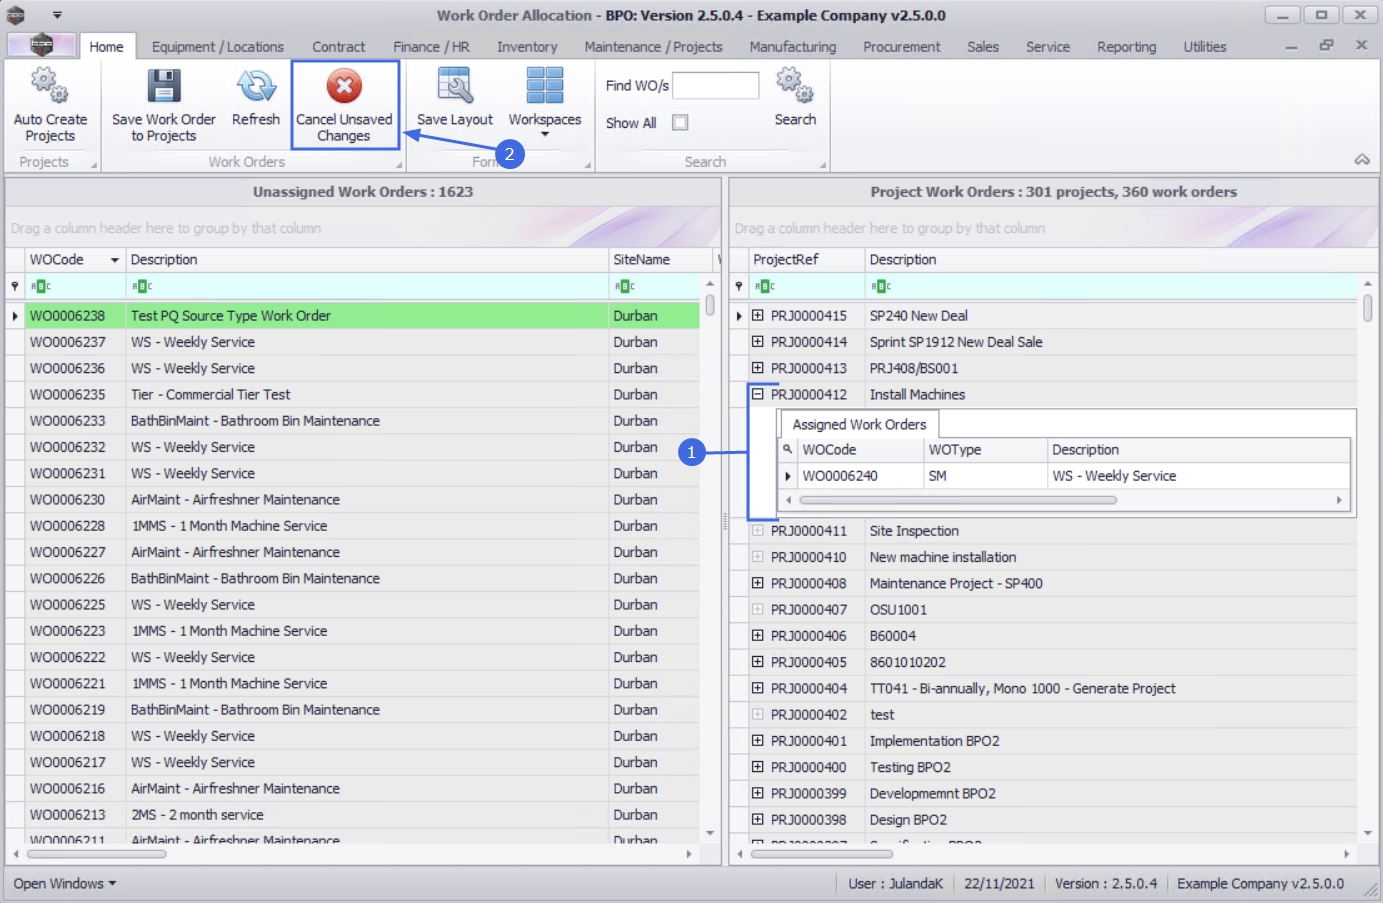Viewport: 1383px width, 903px height.
Task: Open the WOCode column filter dropdown arrow
Action: (115, 260)
